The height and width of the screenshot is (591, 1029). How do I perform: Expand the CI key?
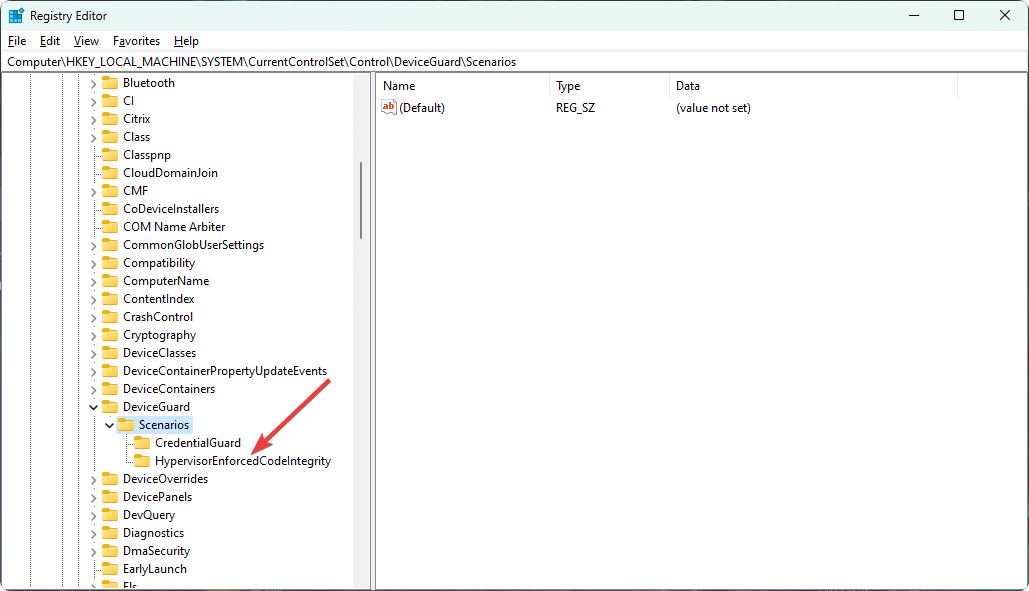click(93, 102)
